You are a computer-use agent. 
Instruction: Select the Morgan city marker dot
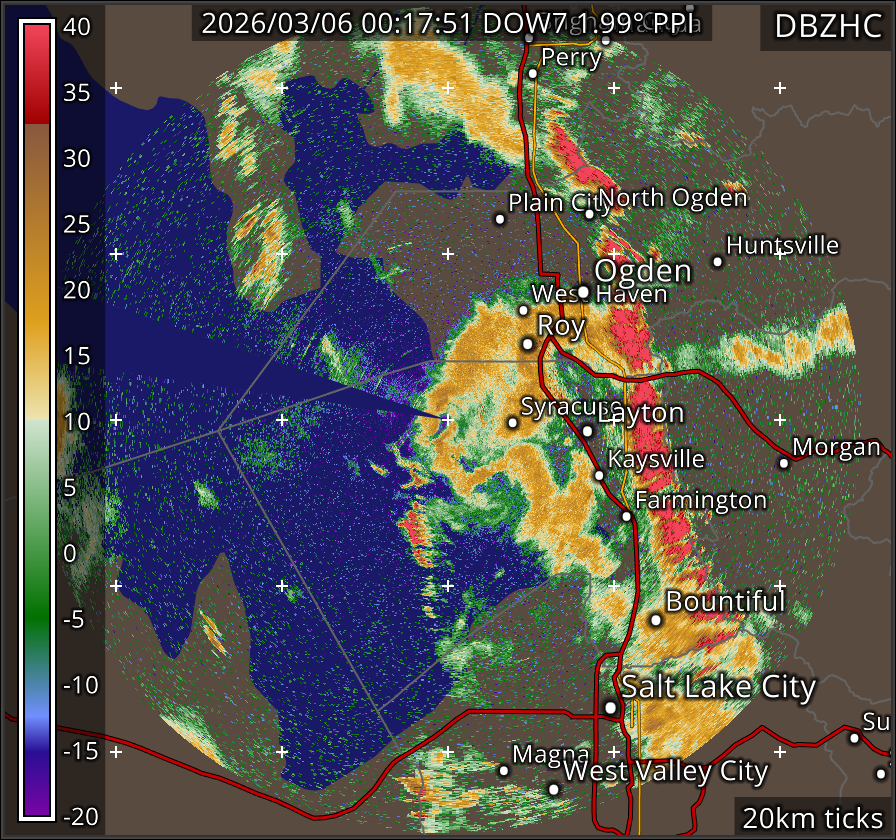tap(784, 463)
